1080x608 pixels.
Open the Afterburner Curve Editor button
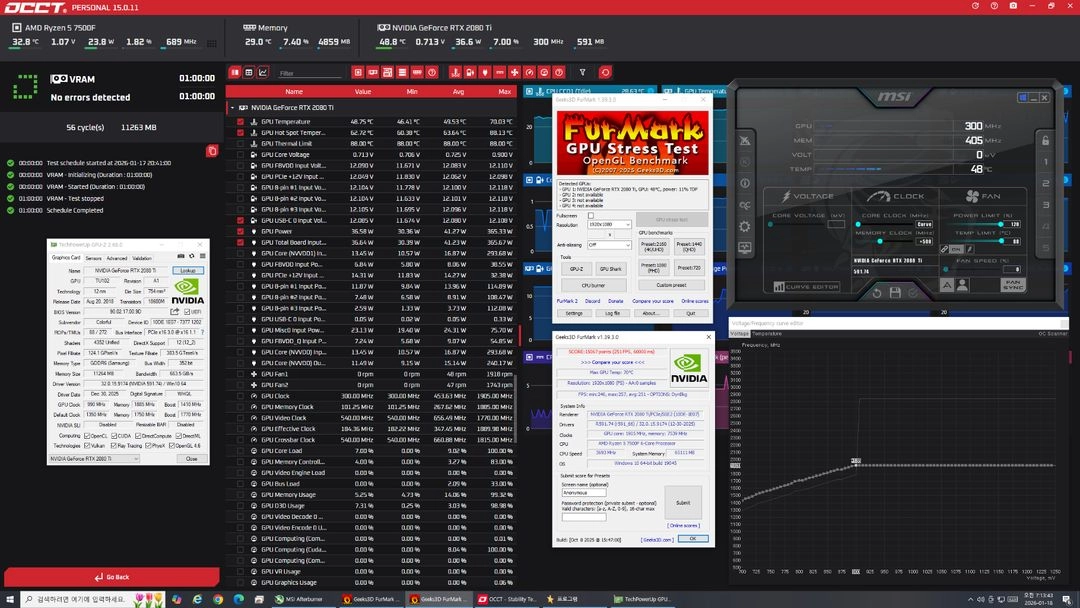point(807,287)
